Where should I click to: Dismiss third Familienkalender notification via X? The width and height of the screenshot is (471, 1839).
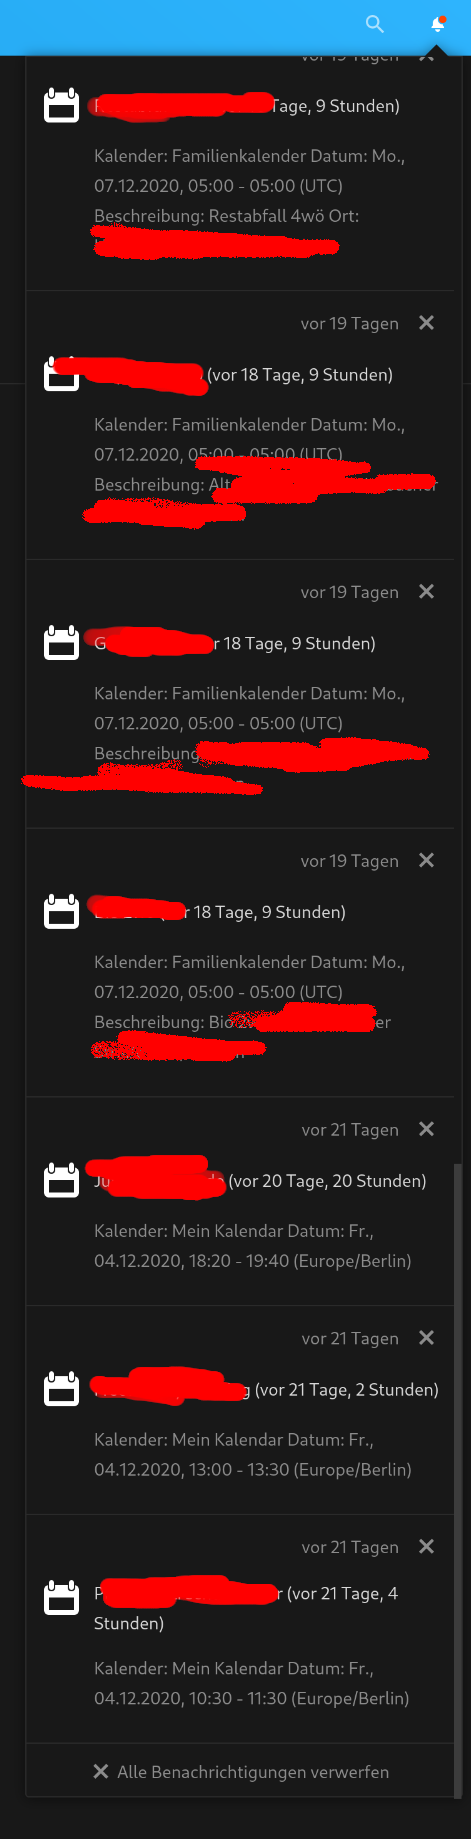click(426, 592)
